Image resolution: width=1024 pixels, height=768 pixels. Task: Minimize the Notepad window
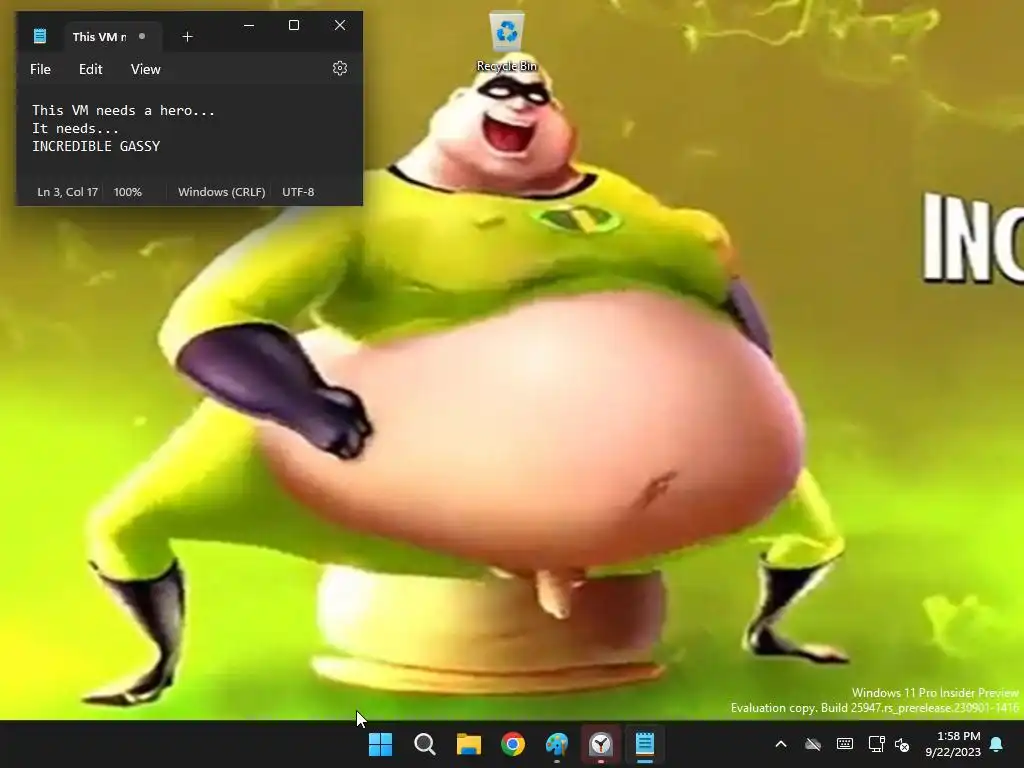click(249, 25)
